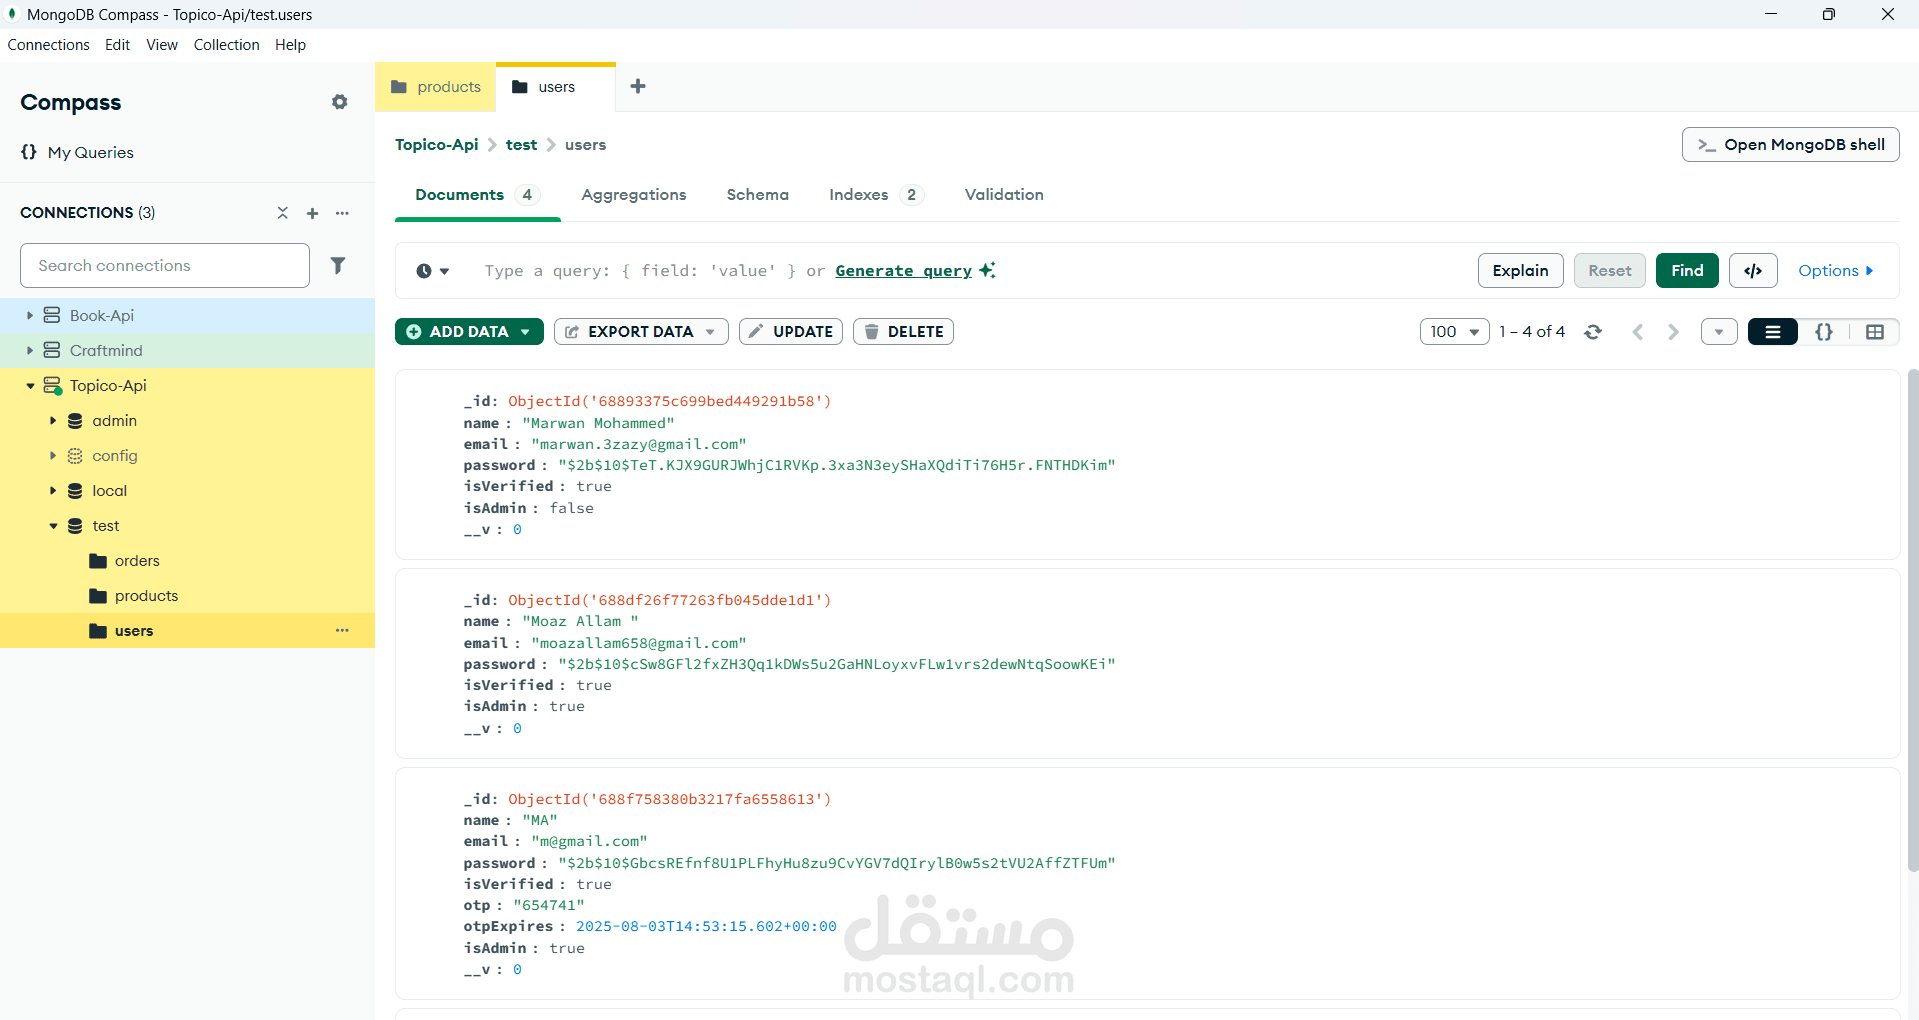
Task: Expand config database
Action: [53, 456]
